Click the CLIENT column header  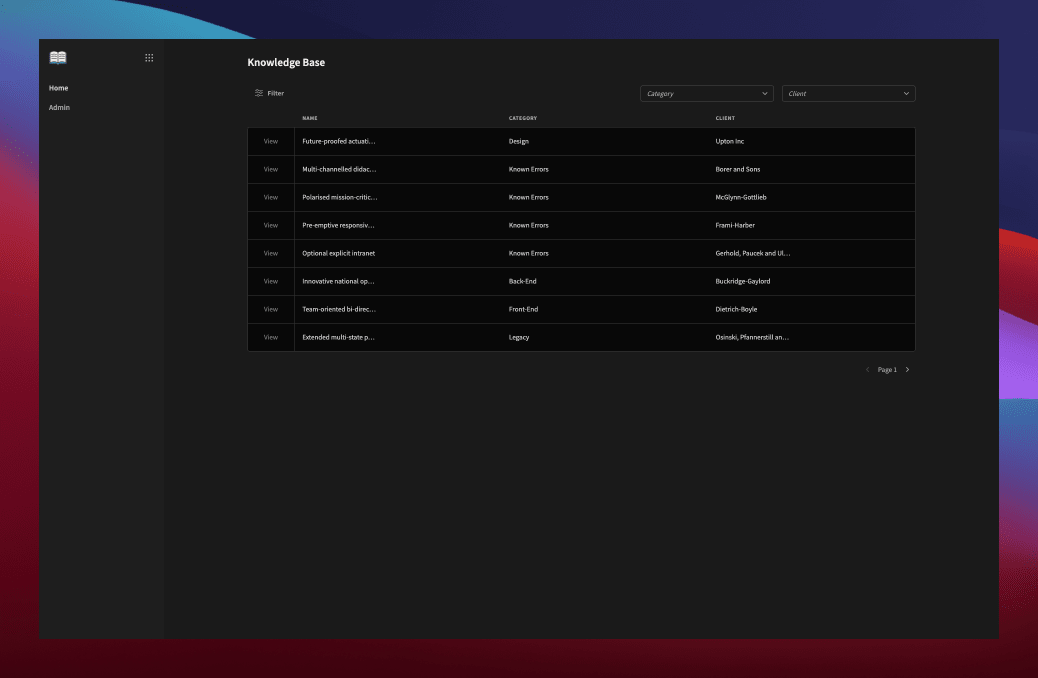[x=725, y=118]
